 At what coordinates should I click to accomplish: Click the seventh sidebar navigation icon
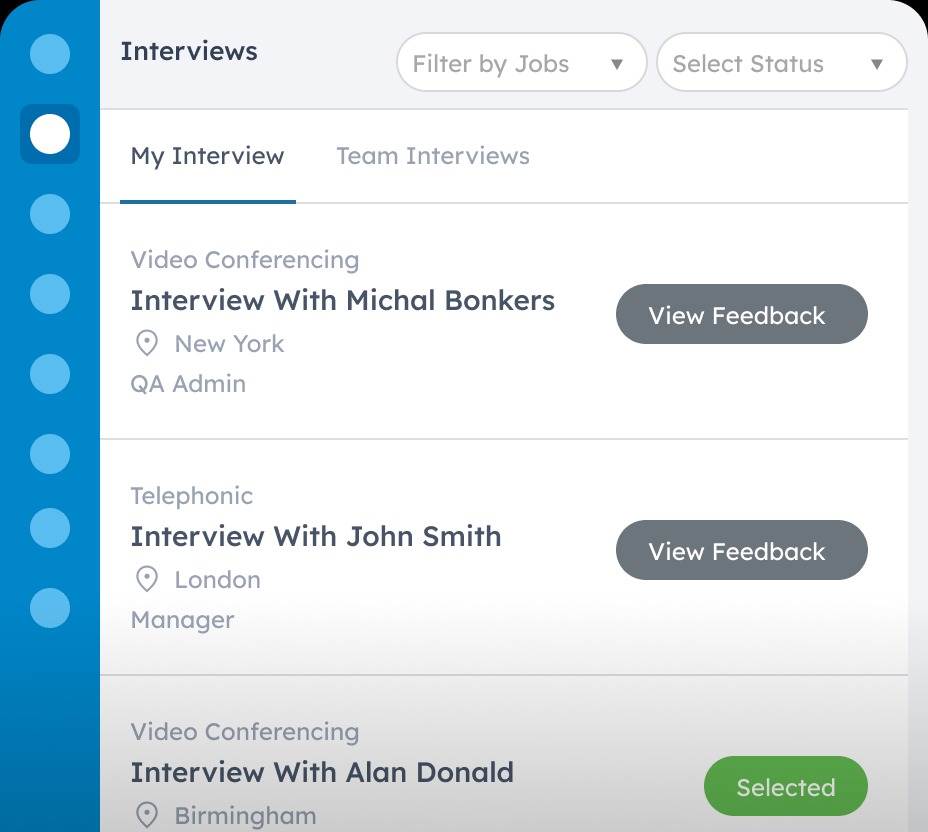pyautogui.click(x=50, y=528)
